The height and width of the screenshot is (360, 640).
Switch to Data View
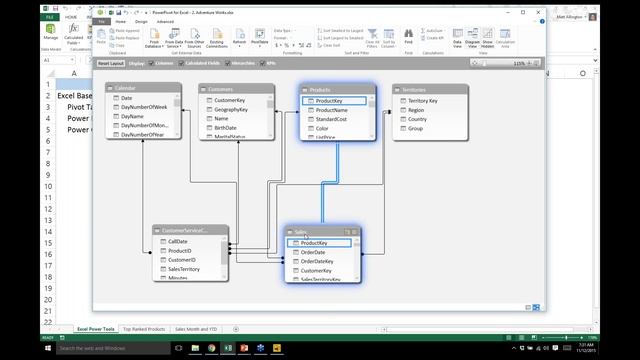[458, 38]
